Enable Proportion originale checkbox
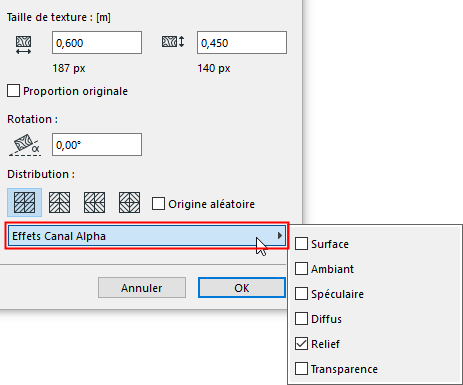Screen dimensions: 463x385 [13, 91]
